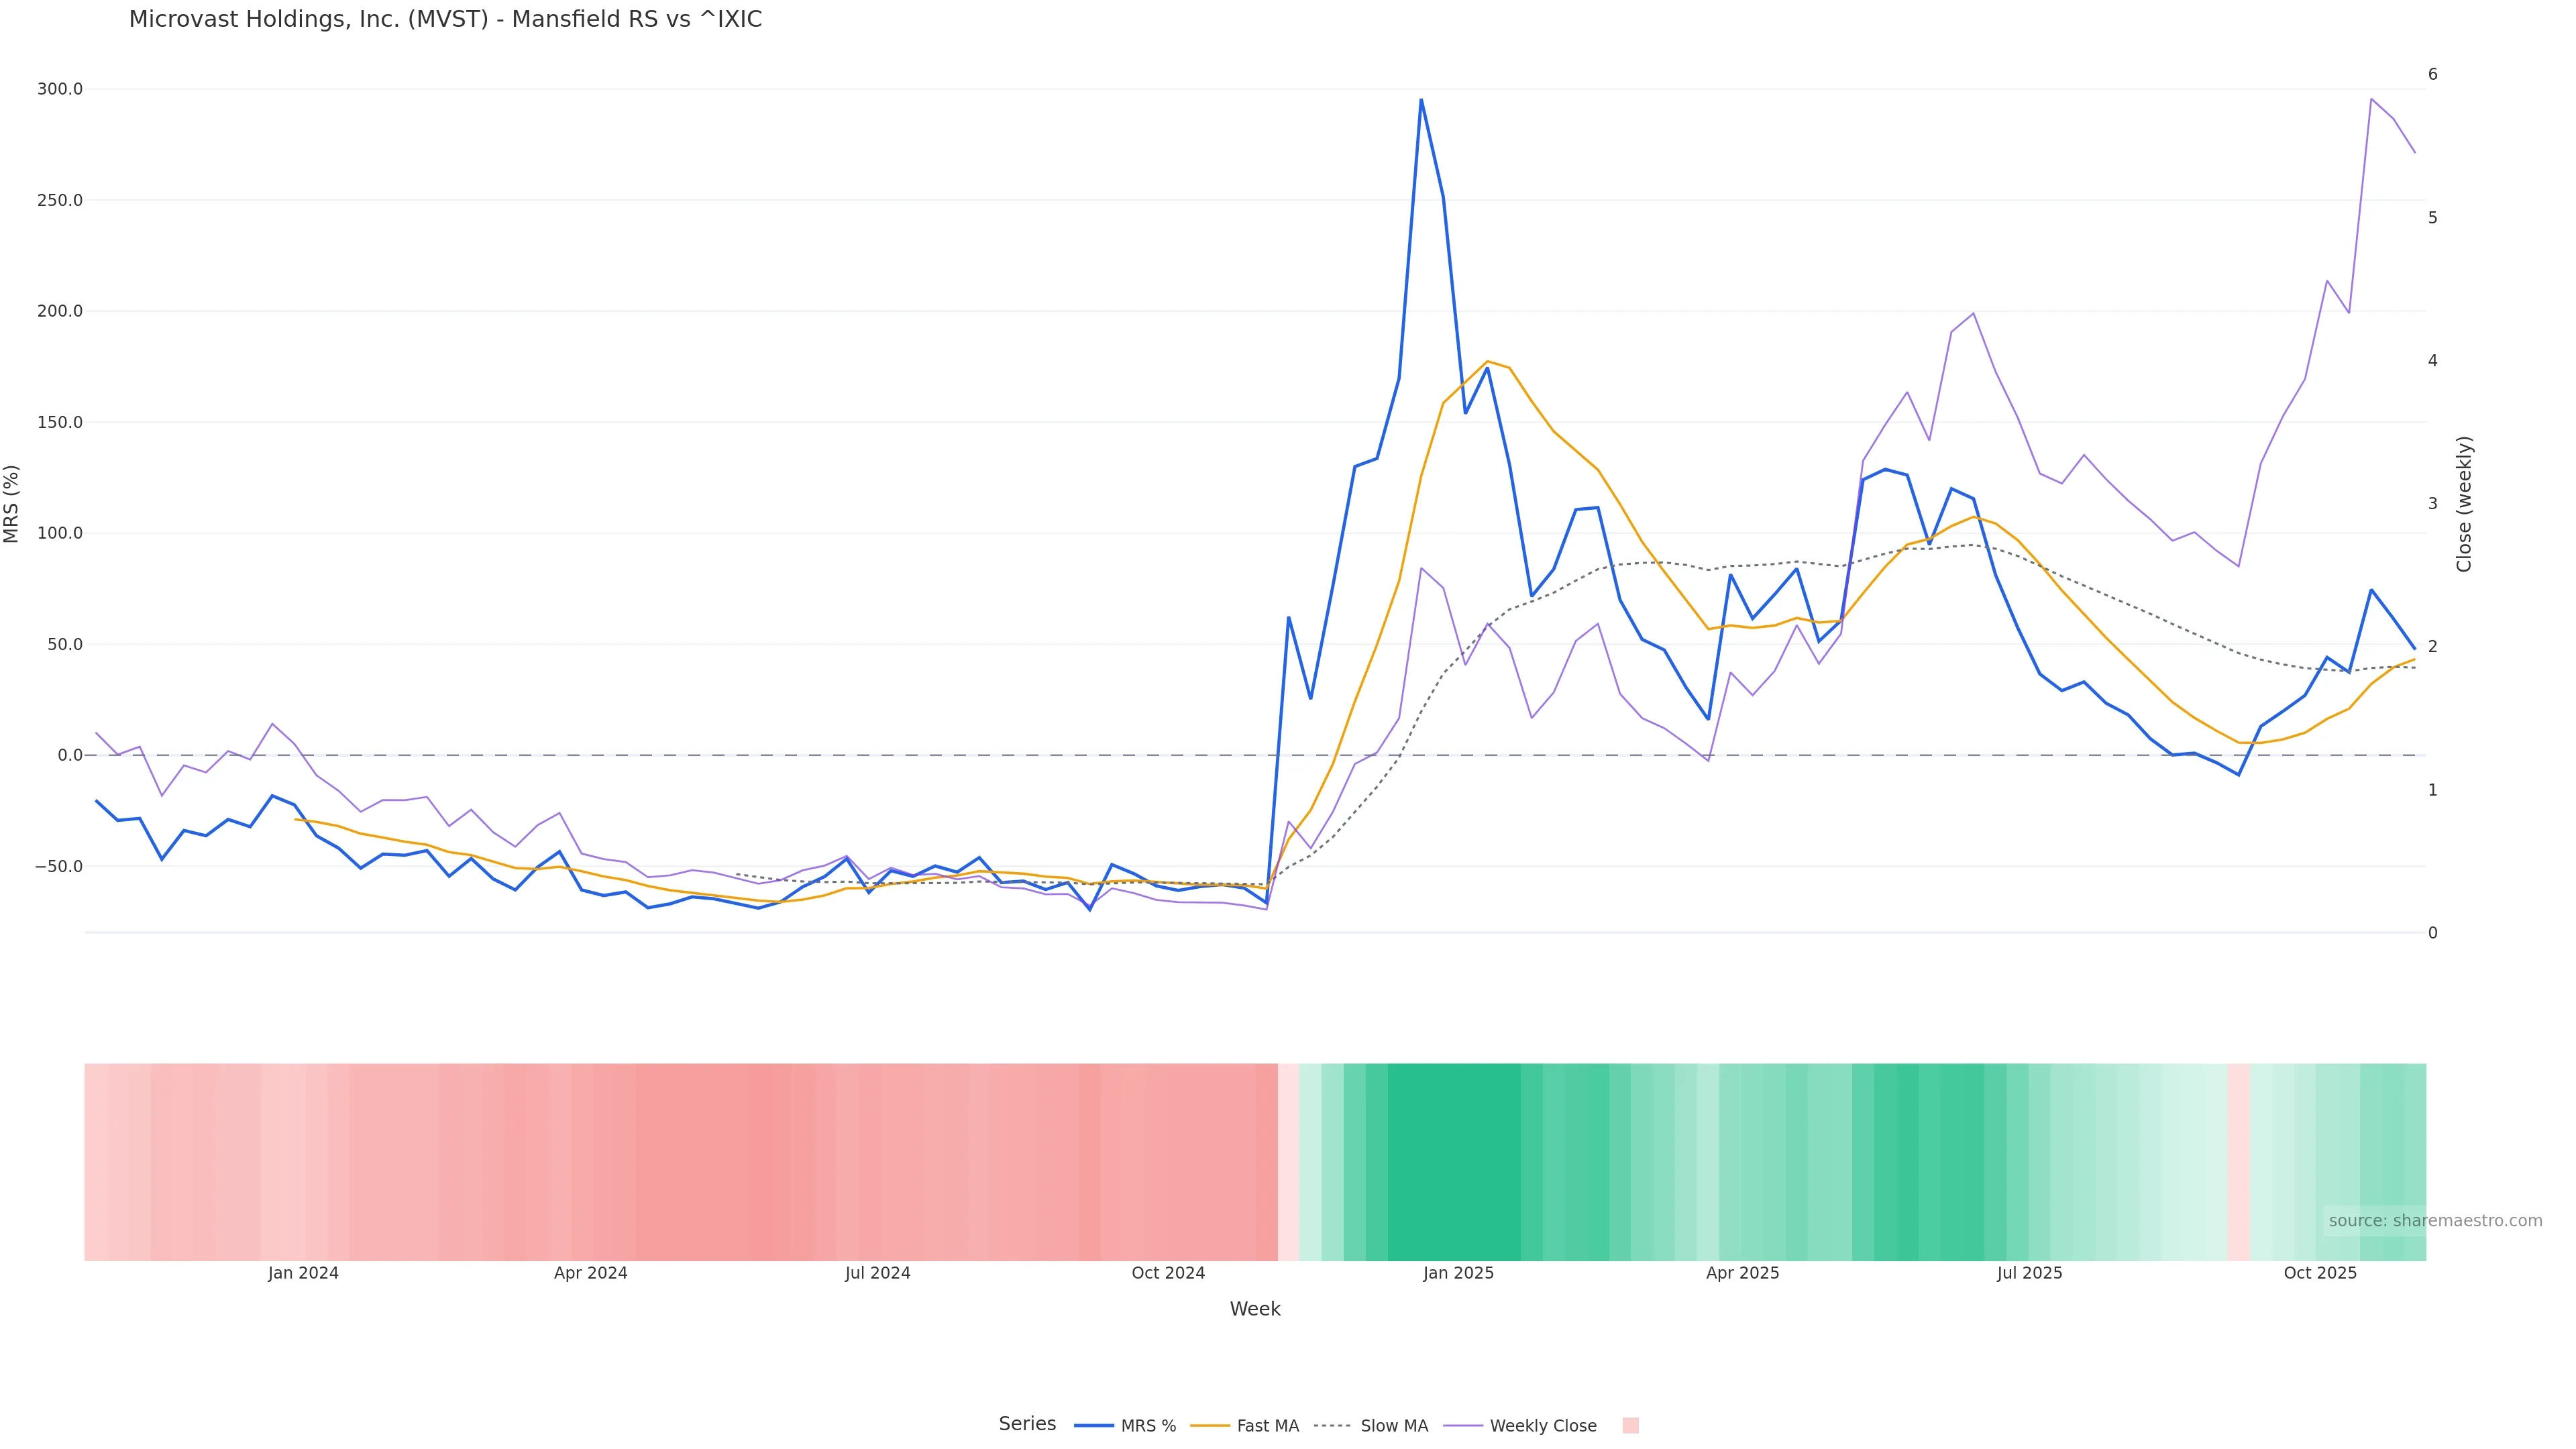2576x1449 pixels.
Task: Click the dashed Slow MA legend line icon
Action: tap(1332, 1426)
